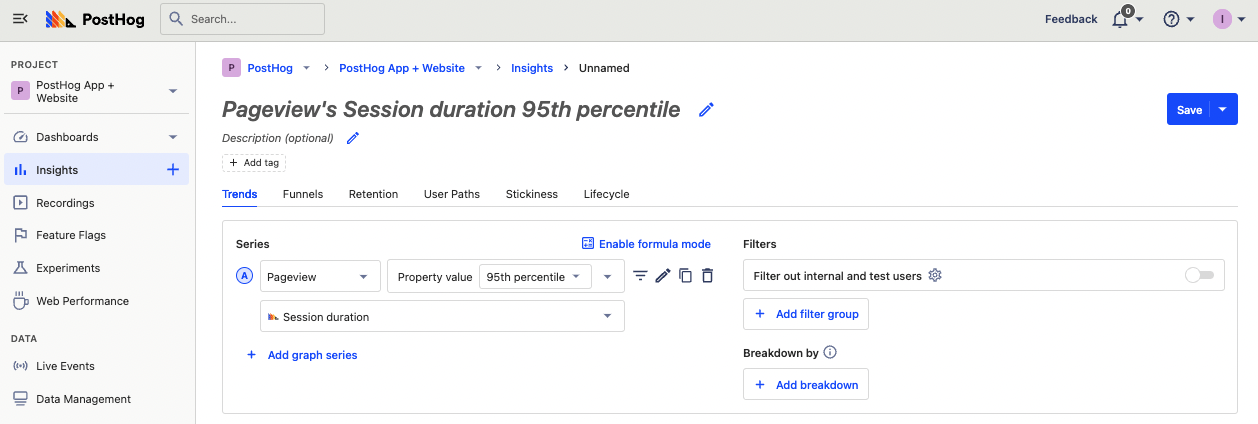The image size is (1258, 424).
Task: Click Add filter group button
Action: tap(806, 314)
